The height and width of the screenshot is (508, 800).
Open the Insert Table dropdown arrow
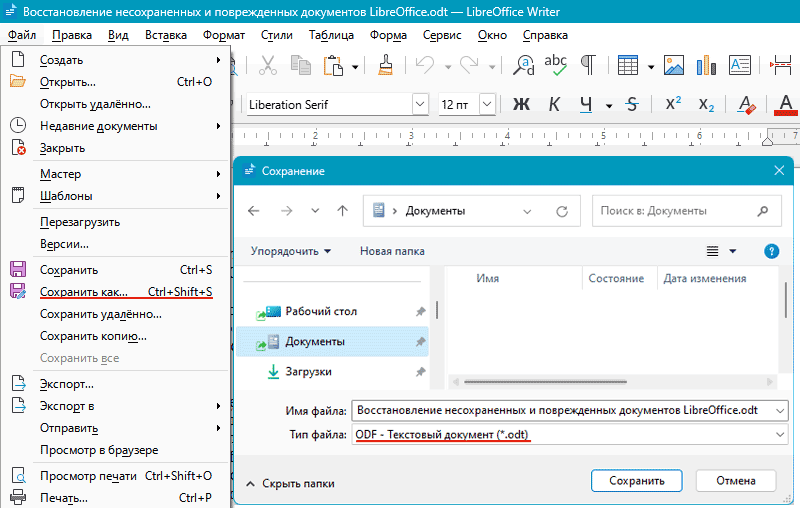click(x=651, y=67)
